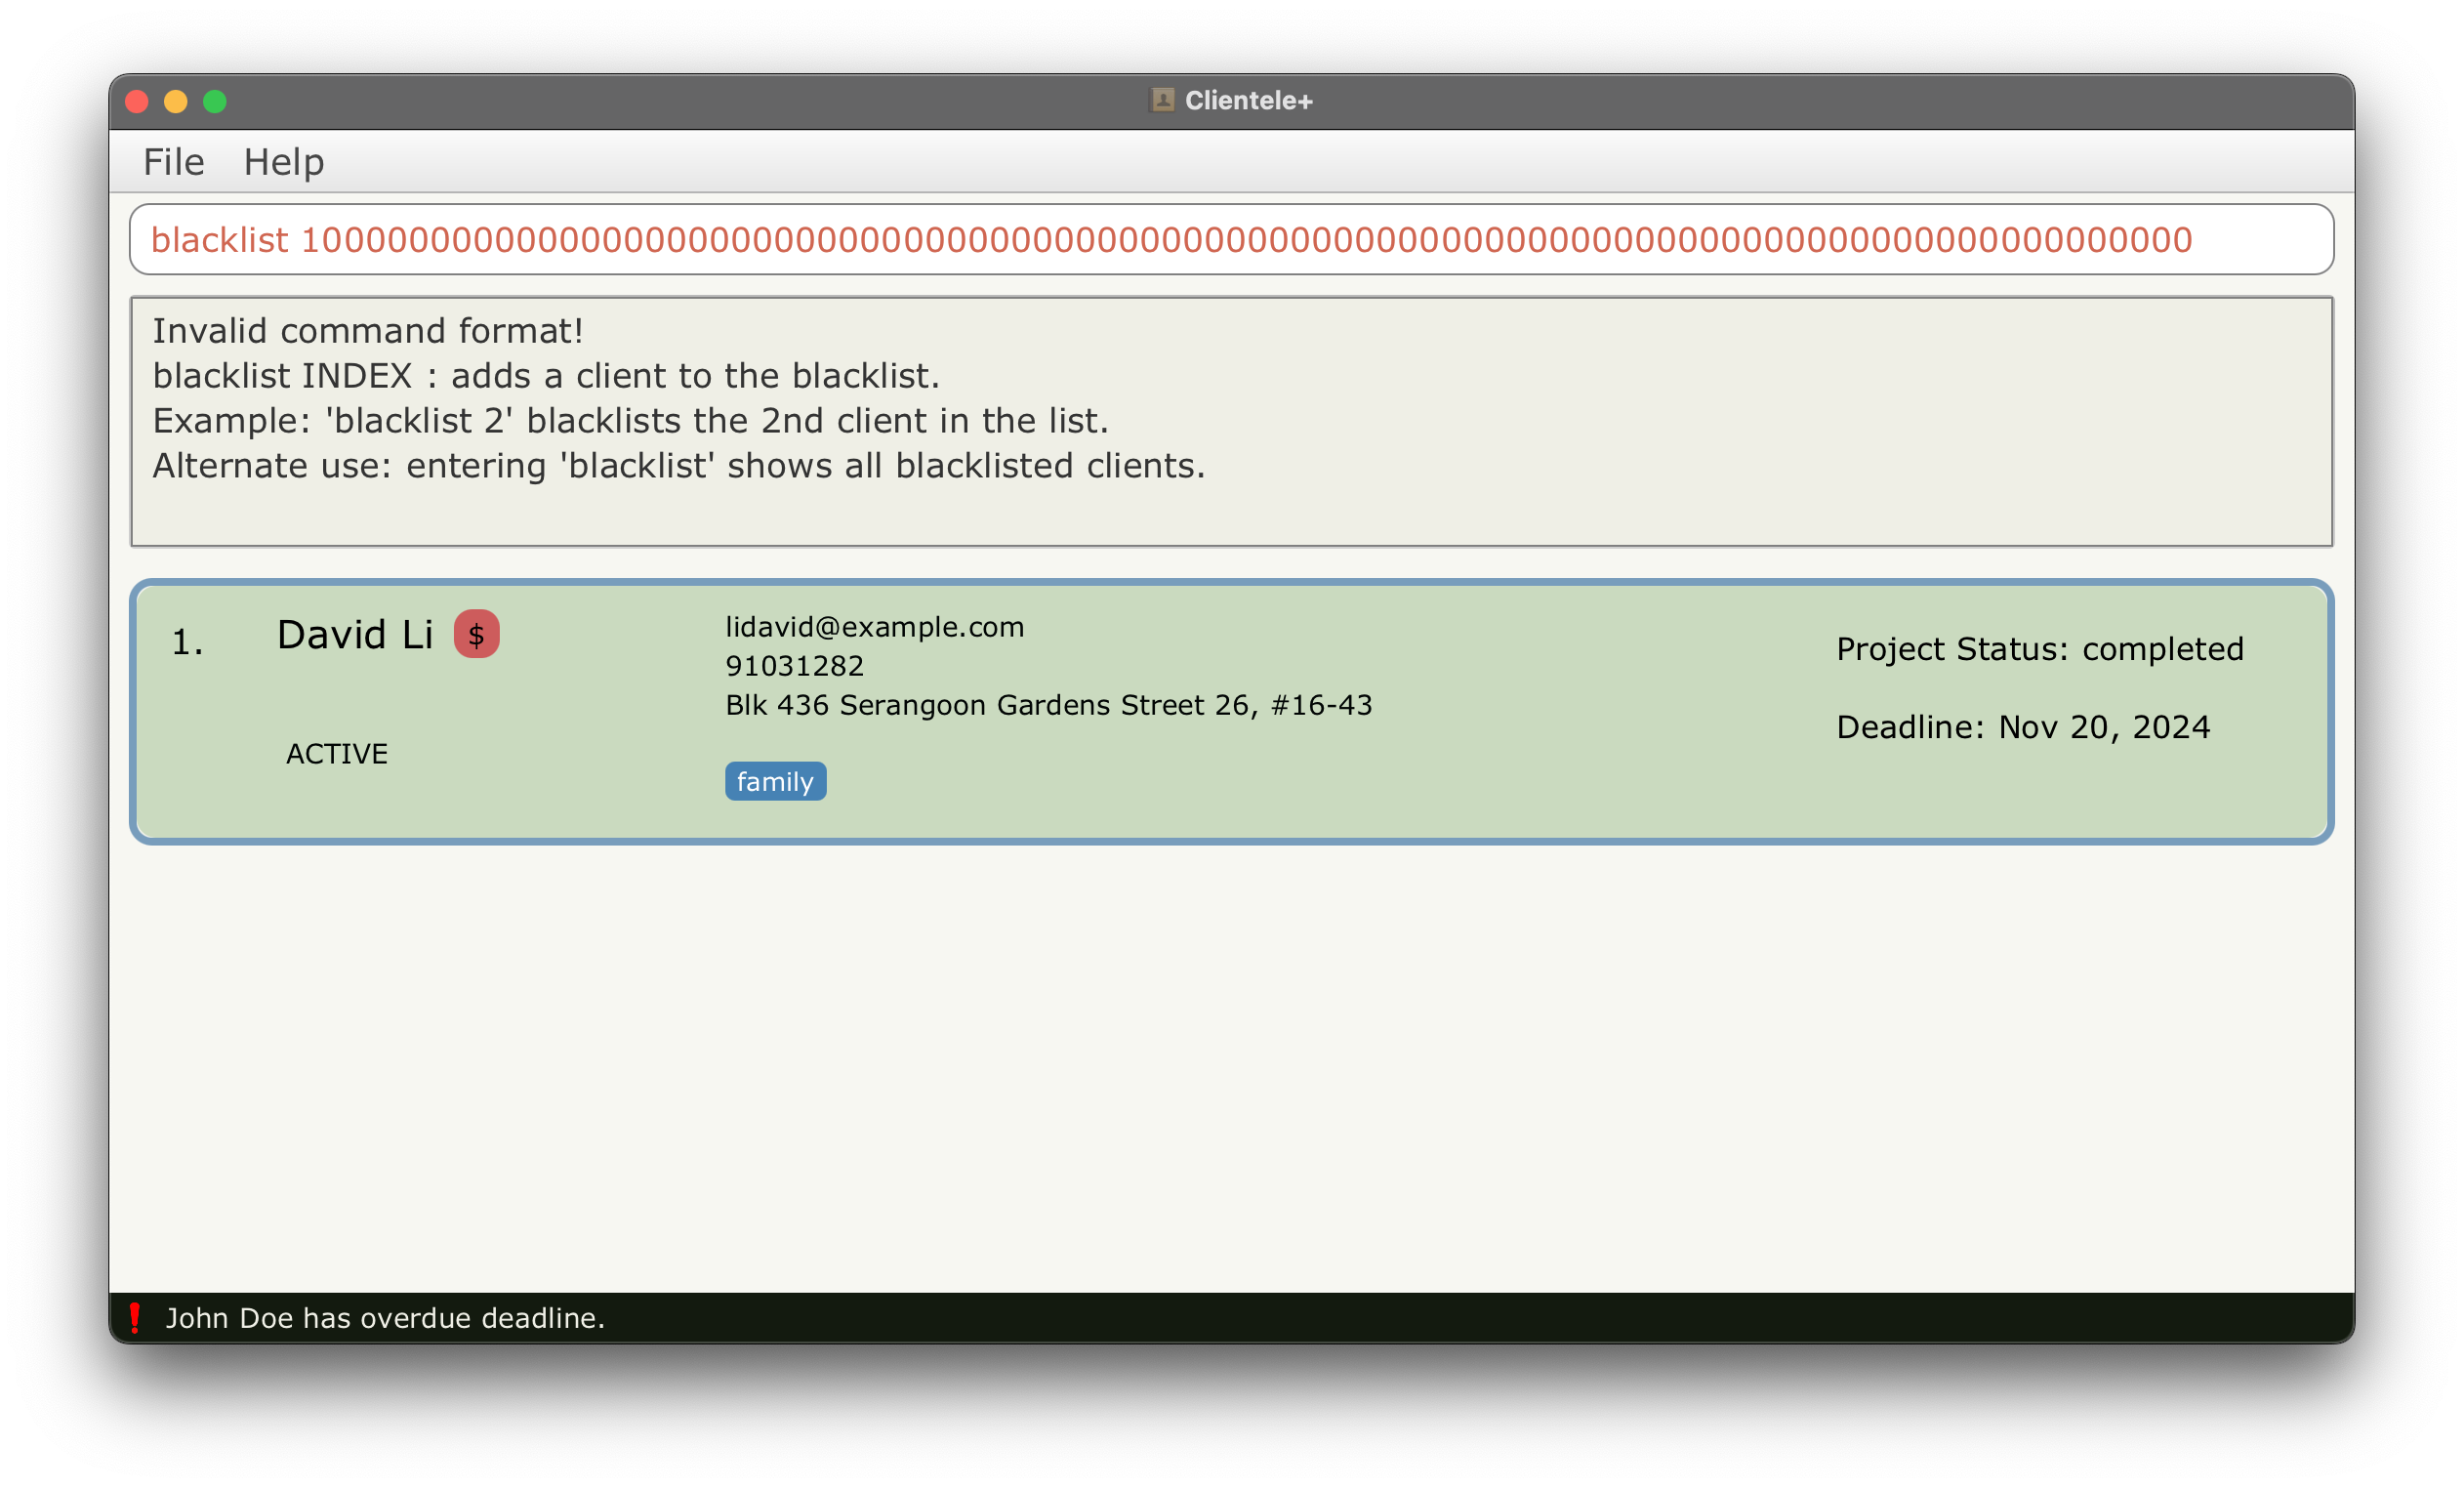Open the Help menu
This screenshot has height=1488, width=2464.
point(284,162)
